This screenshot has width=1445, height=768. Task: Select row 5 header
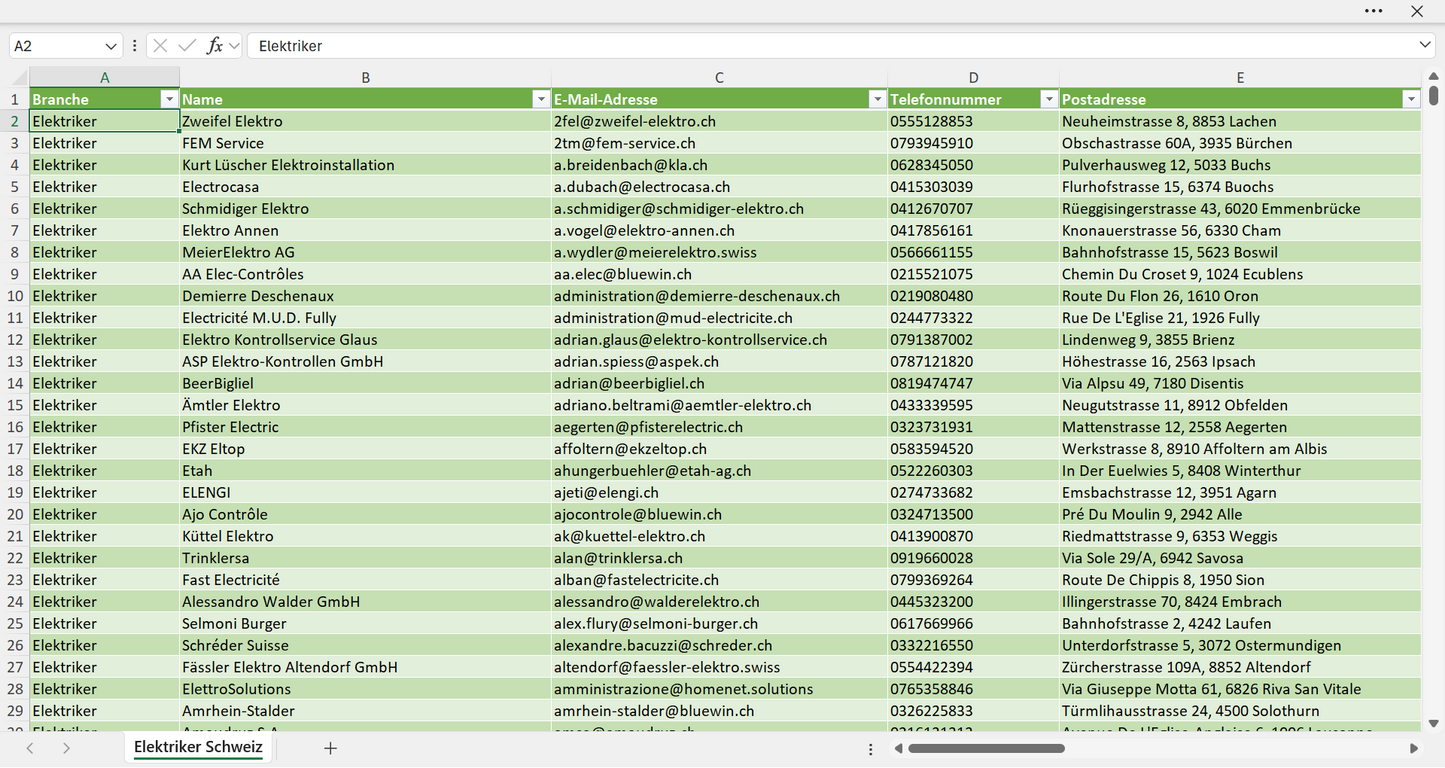[x=15, y=187]
